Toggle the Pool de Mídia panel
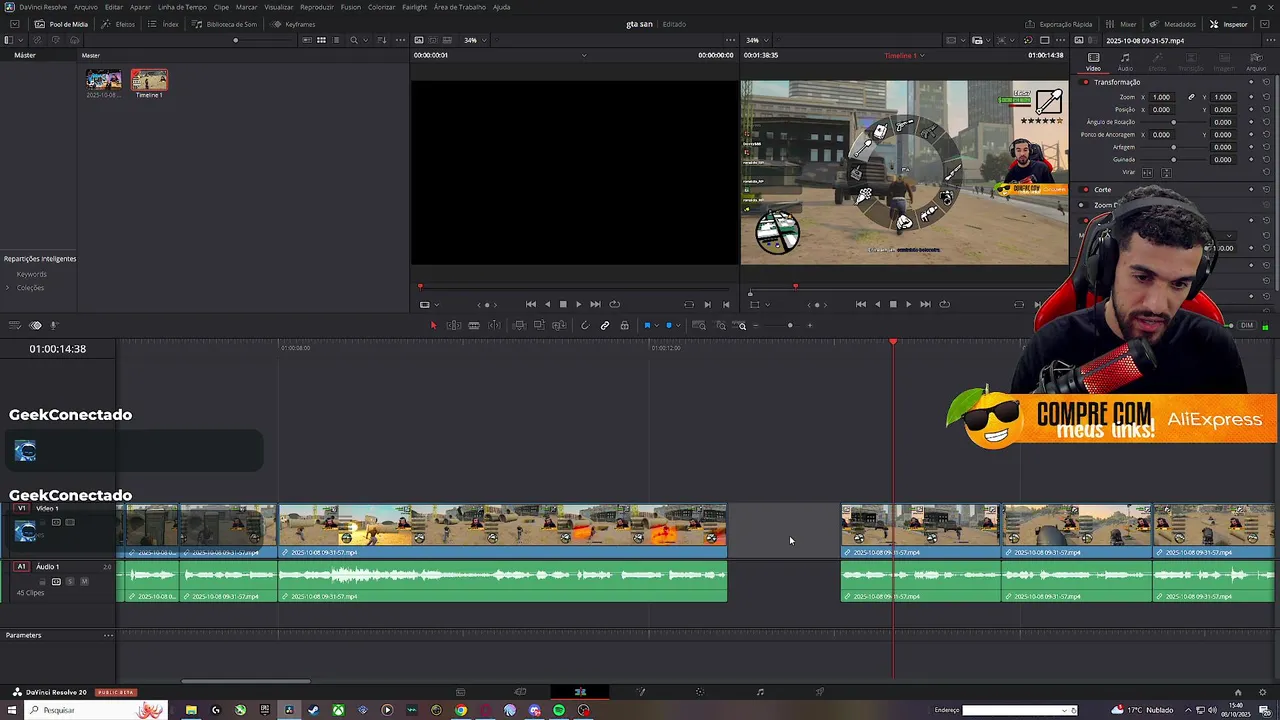This screenshot has width=1280, height=720. pyautogui.click(x=61, y=24)
